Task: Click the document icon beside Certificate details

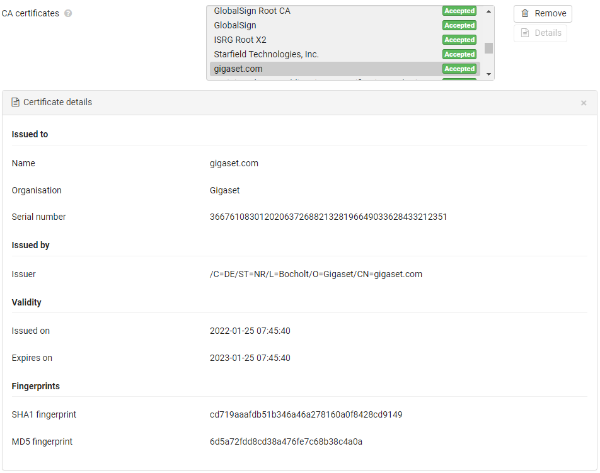Action: point(15,102)
